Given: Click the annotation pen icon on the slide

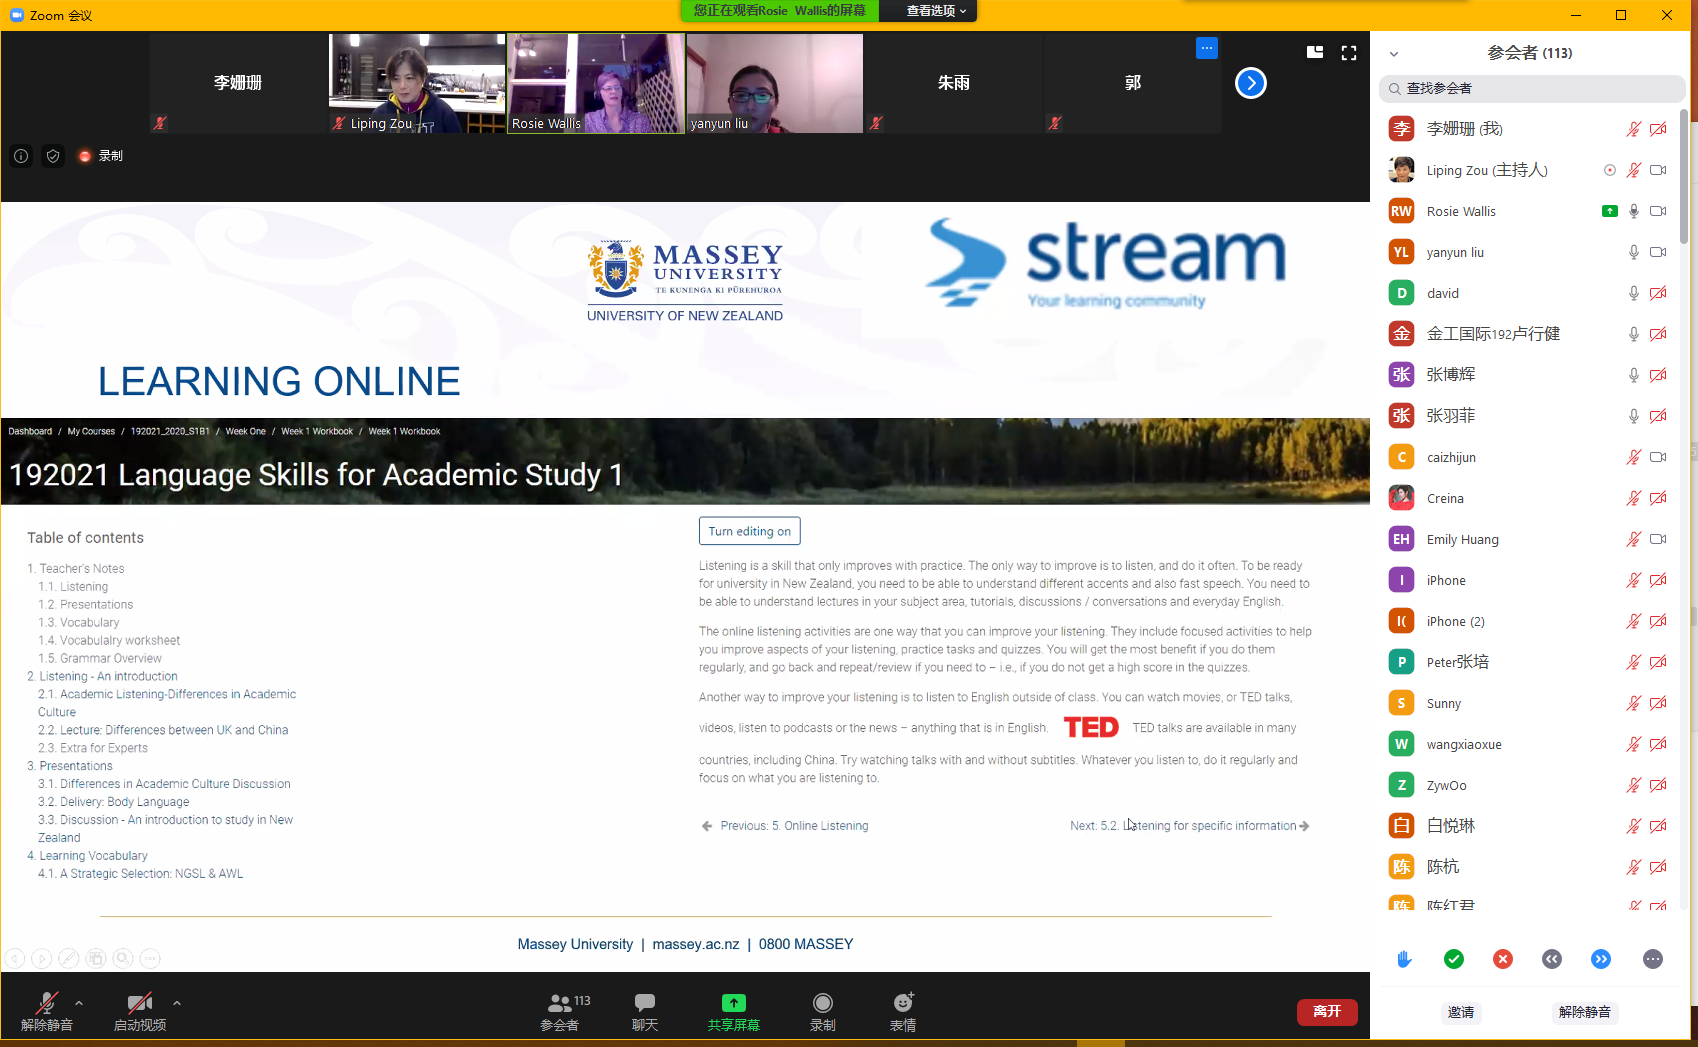Looking at the screenshot, I should pos(69,958).
